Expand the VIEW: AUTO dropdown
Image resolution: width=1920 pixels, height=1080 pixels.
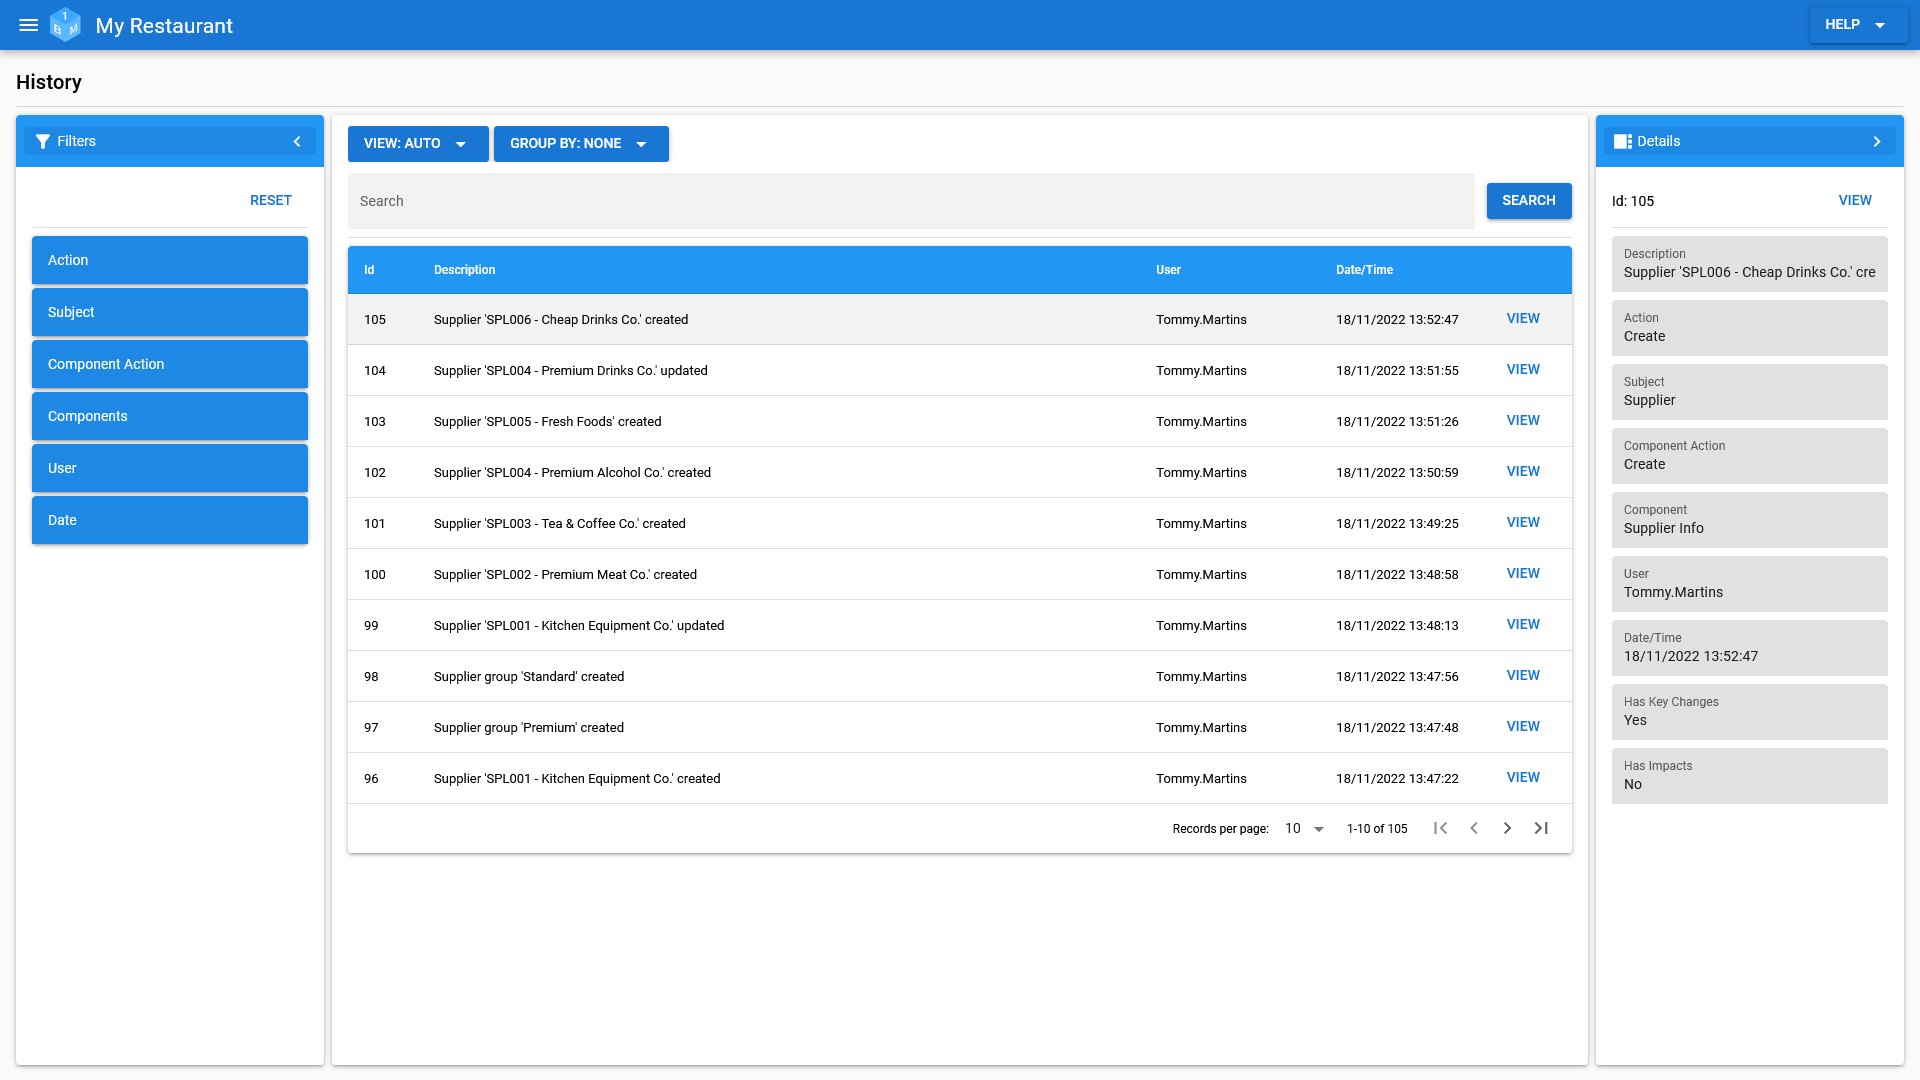tap(462, 144)
